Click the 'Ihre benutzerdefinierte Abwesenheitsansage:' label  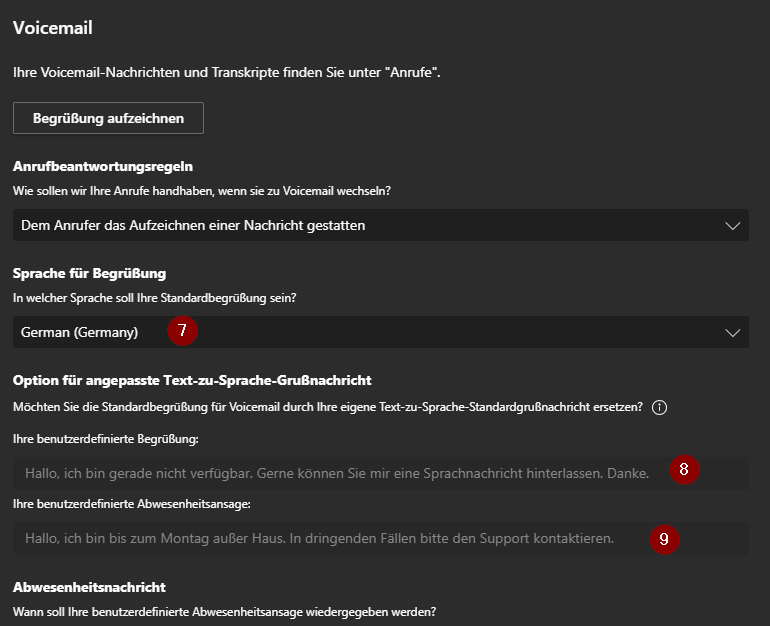tap(117, 504)
